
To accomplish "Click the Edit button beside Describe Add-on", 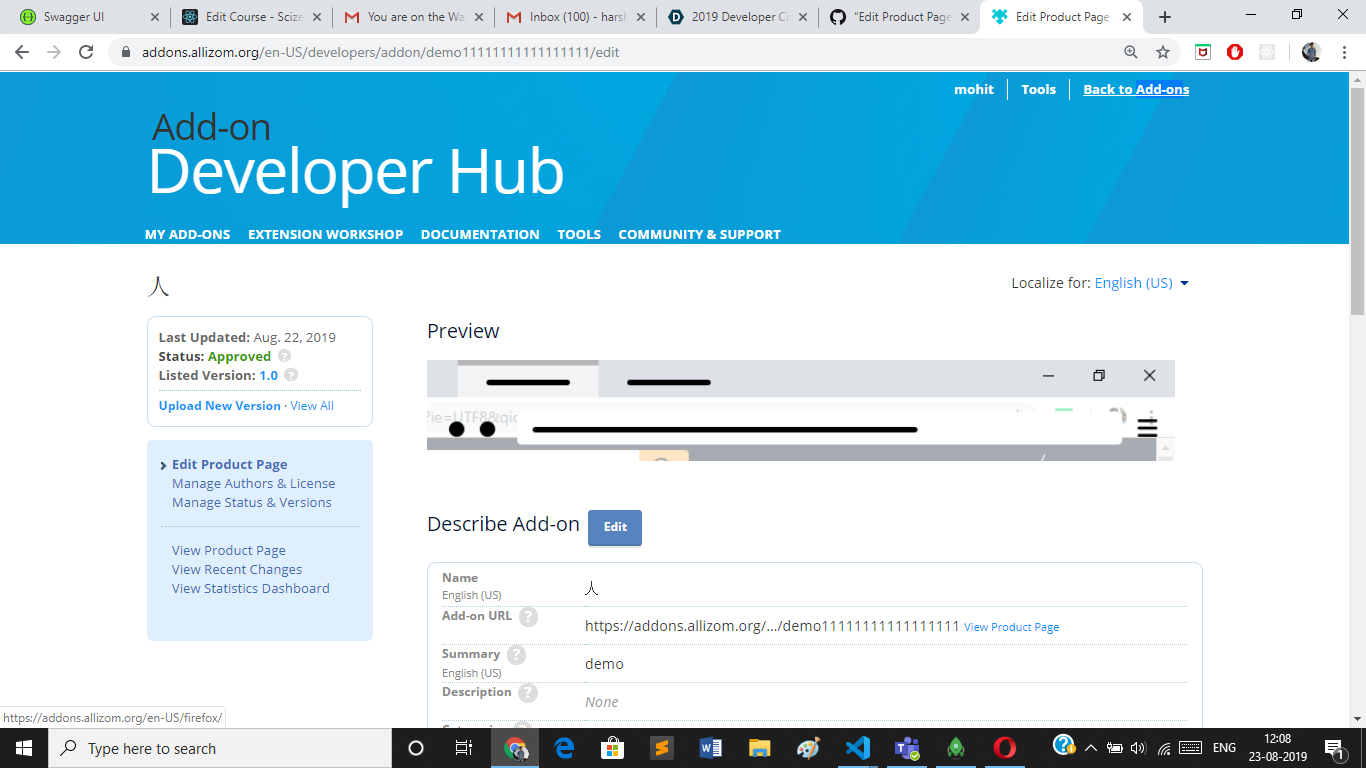I will coord(614,527).
